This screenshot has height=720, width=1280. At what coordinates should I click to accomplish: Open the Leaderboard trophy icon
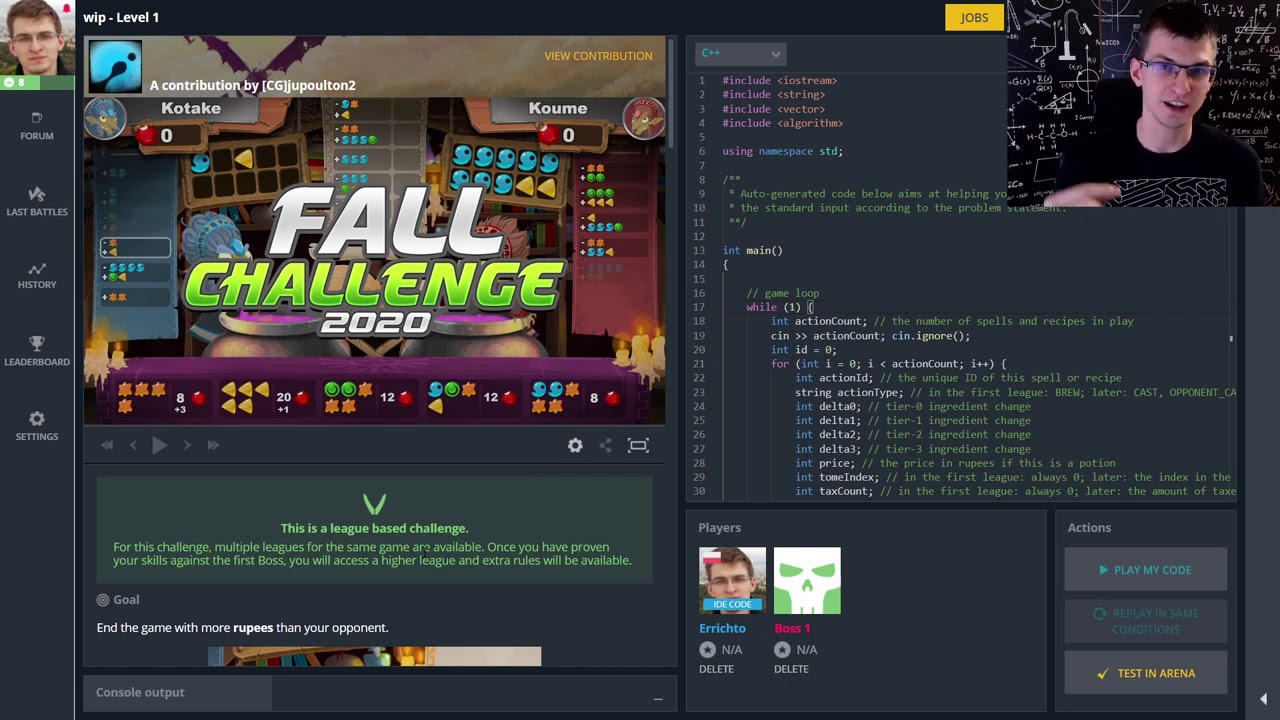click(x=37, y=344)
